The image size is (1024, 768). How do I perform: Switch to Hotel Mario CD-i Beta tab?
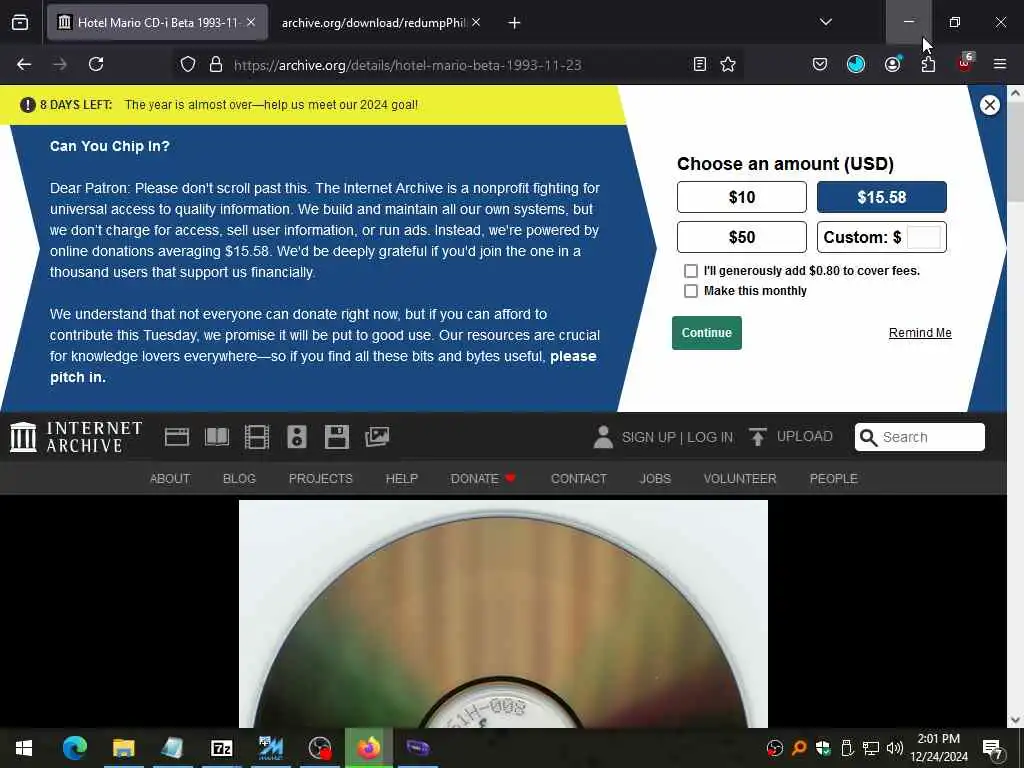[x=157, y=23]
